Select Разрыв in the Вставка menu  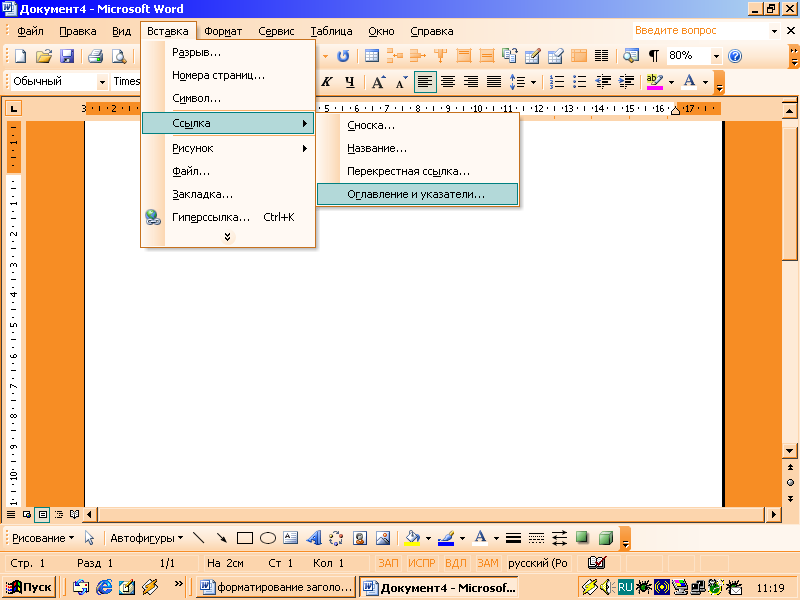coord(228,53)
